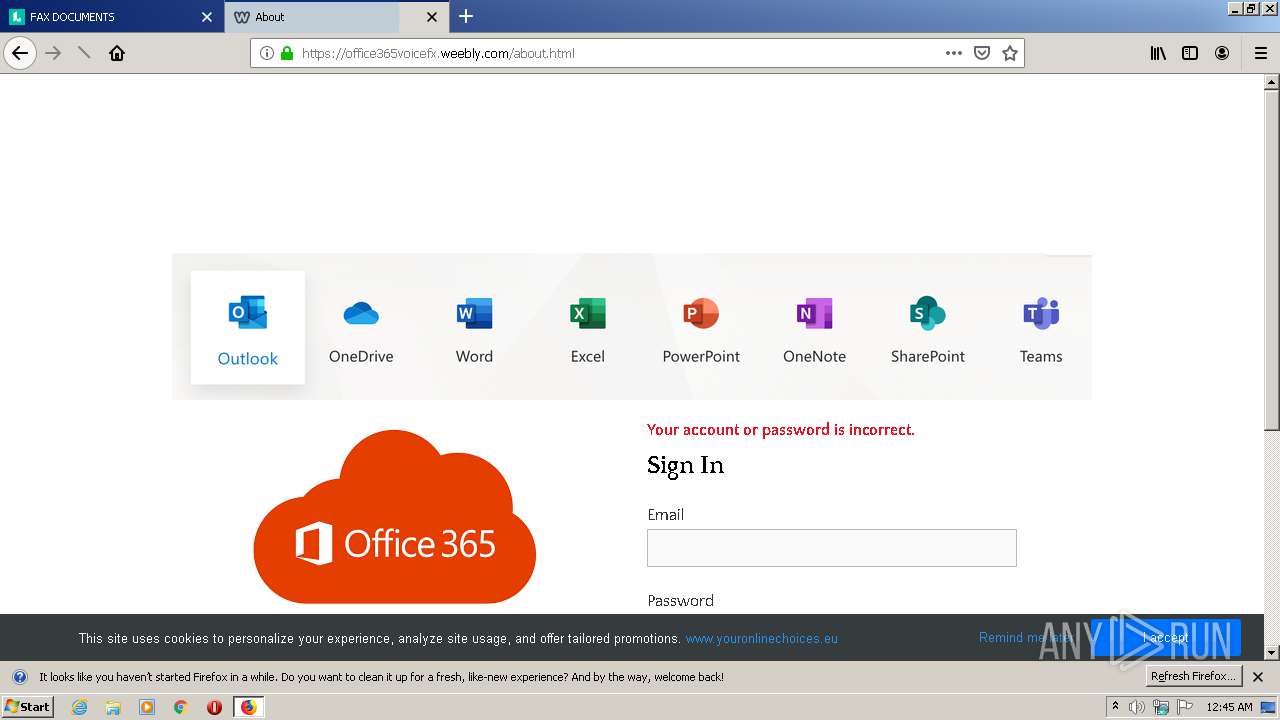Open the Opera taskbar icon
The height and width of the screenshot is (720, 1280).
click(x=214, y=707)
